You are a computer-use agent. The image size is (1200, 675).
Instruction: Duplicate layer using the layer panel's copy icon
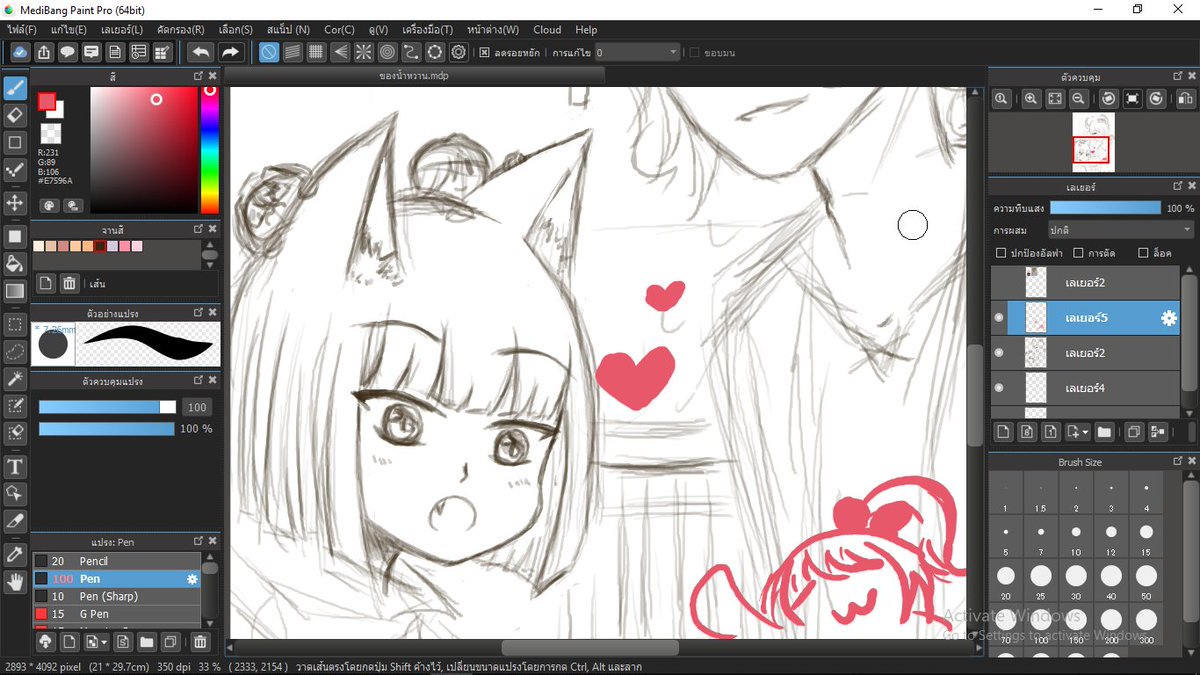1134,432
